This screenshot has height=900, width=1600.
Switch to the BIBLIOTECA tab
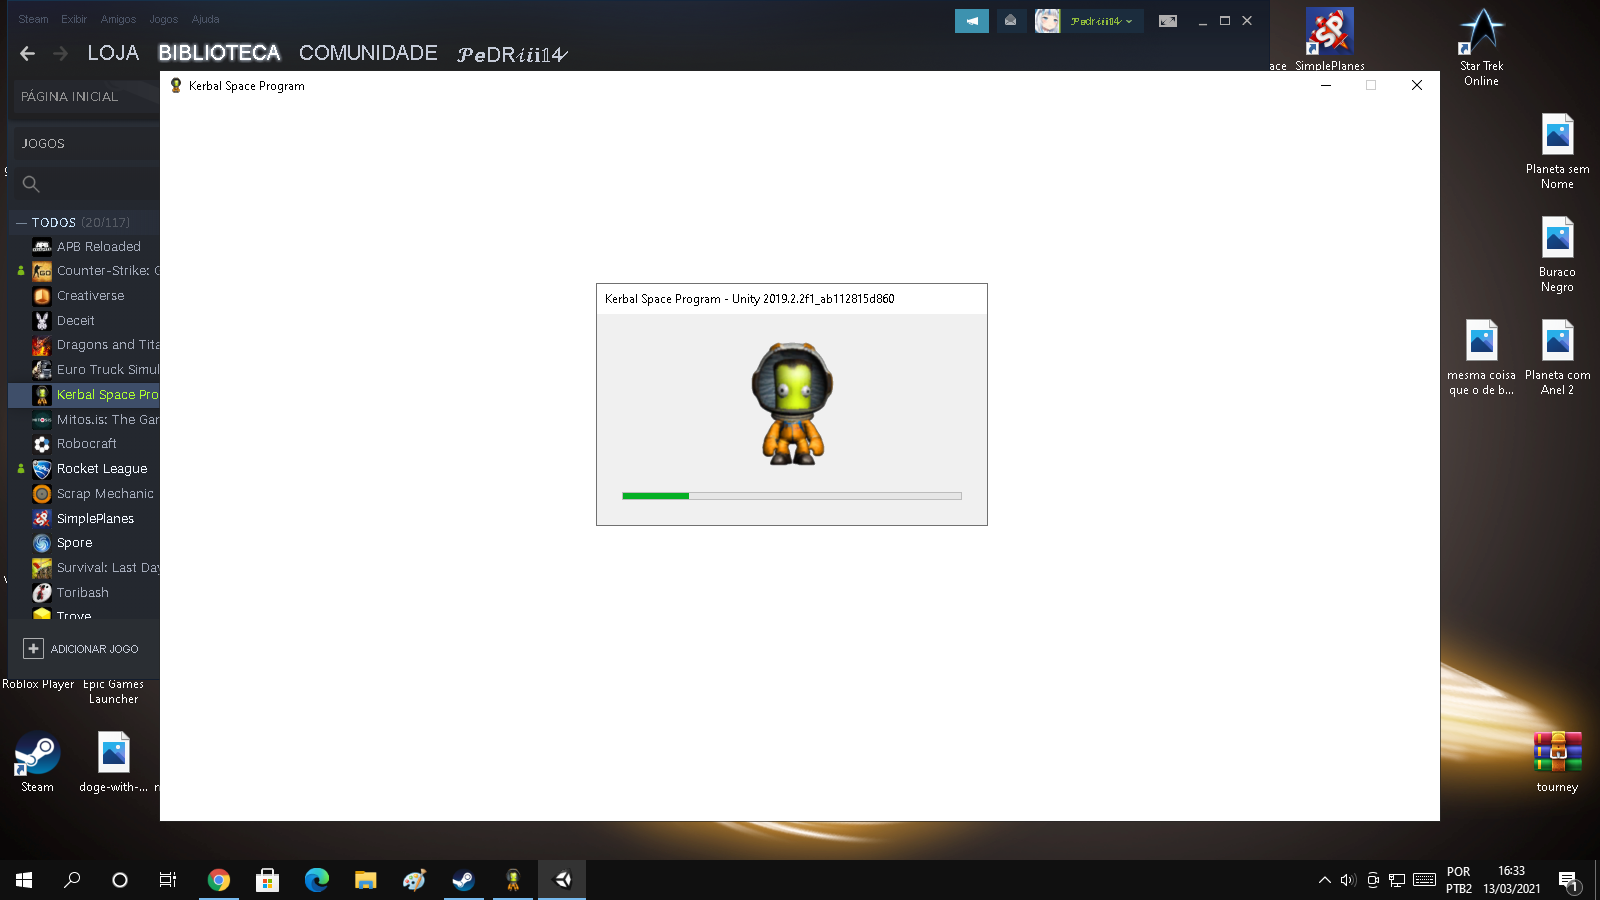[219, 53]
